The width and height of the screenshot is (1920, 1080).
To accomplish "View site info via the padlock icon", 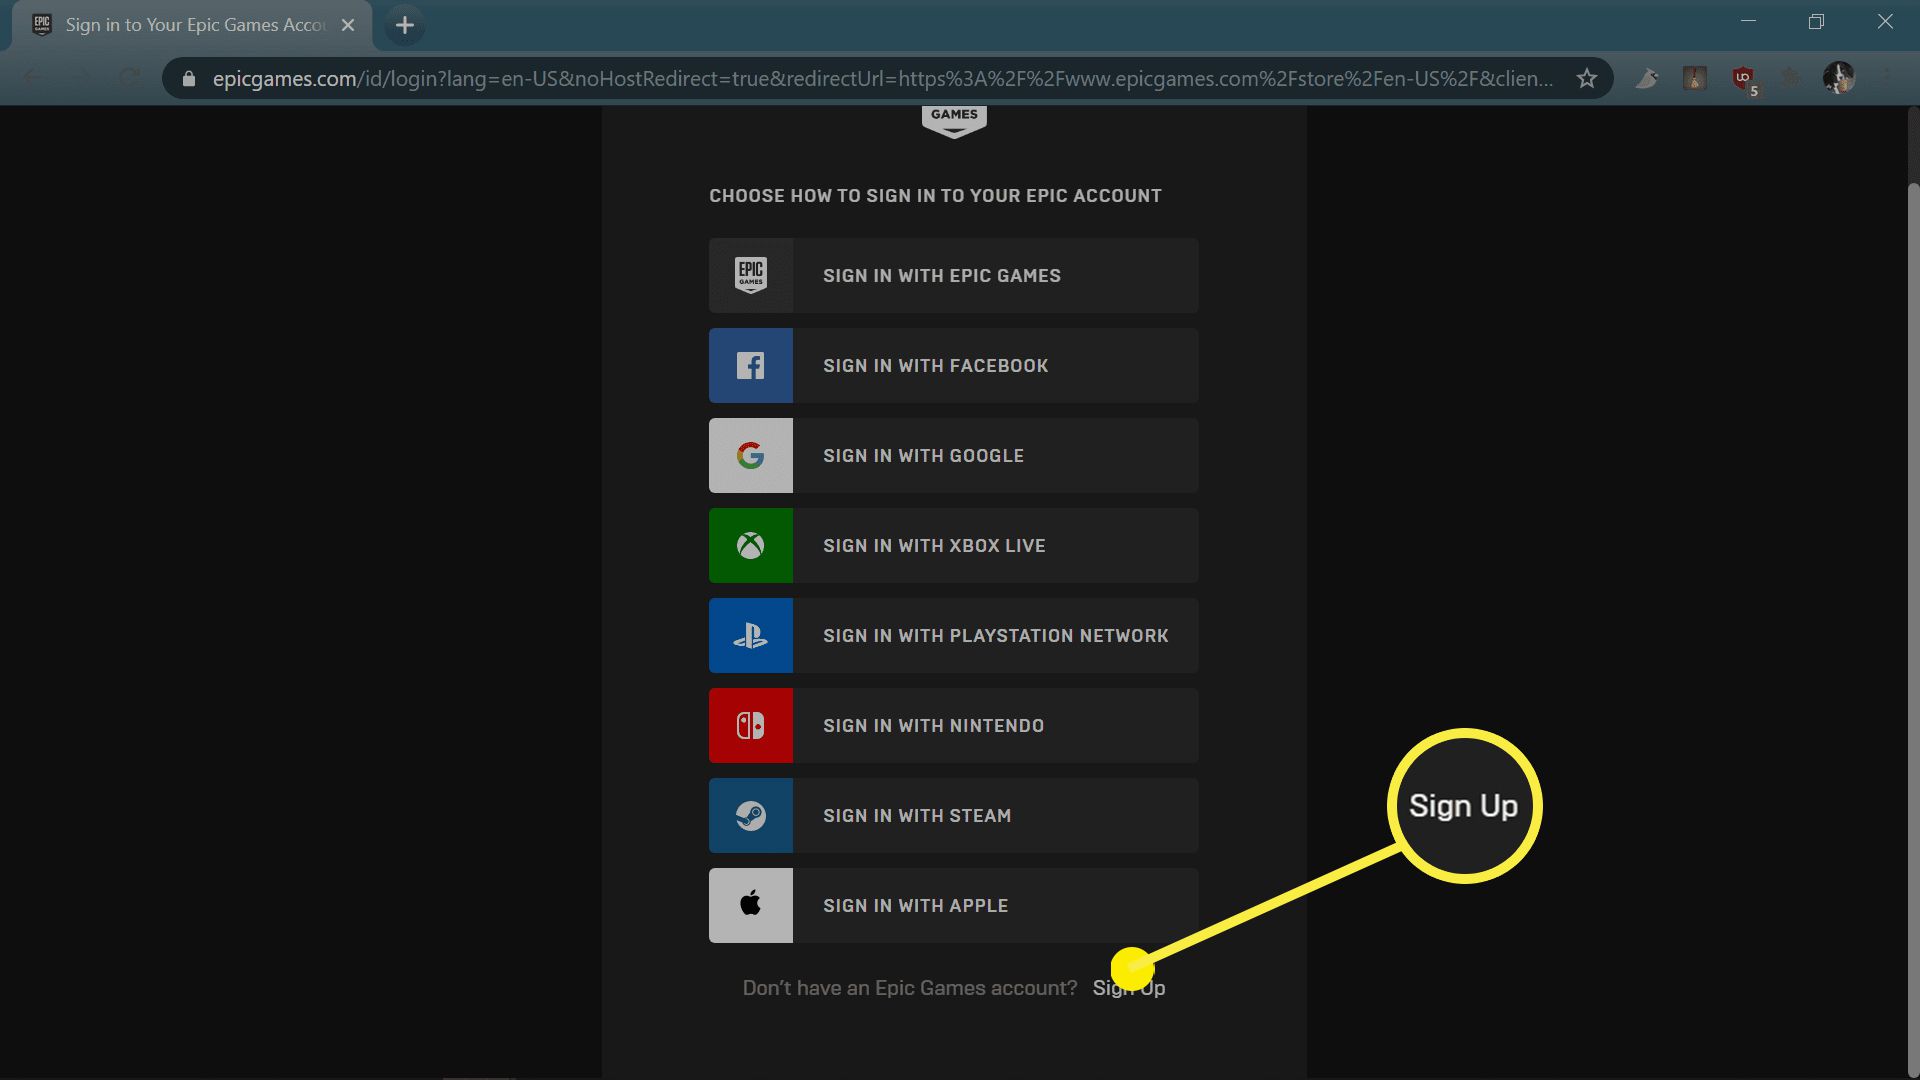I will click(189, 78).
